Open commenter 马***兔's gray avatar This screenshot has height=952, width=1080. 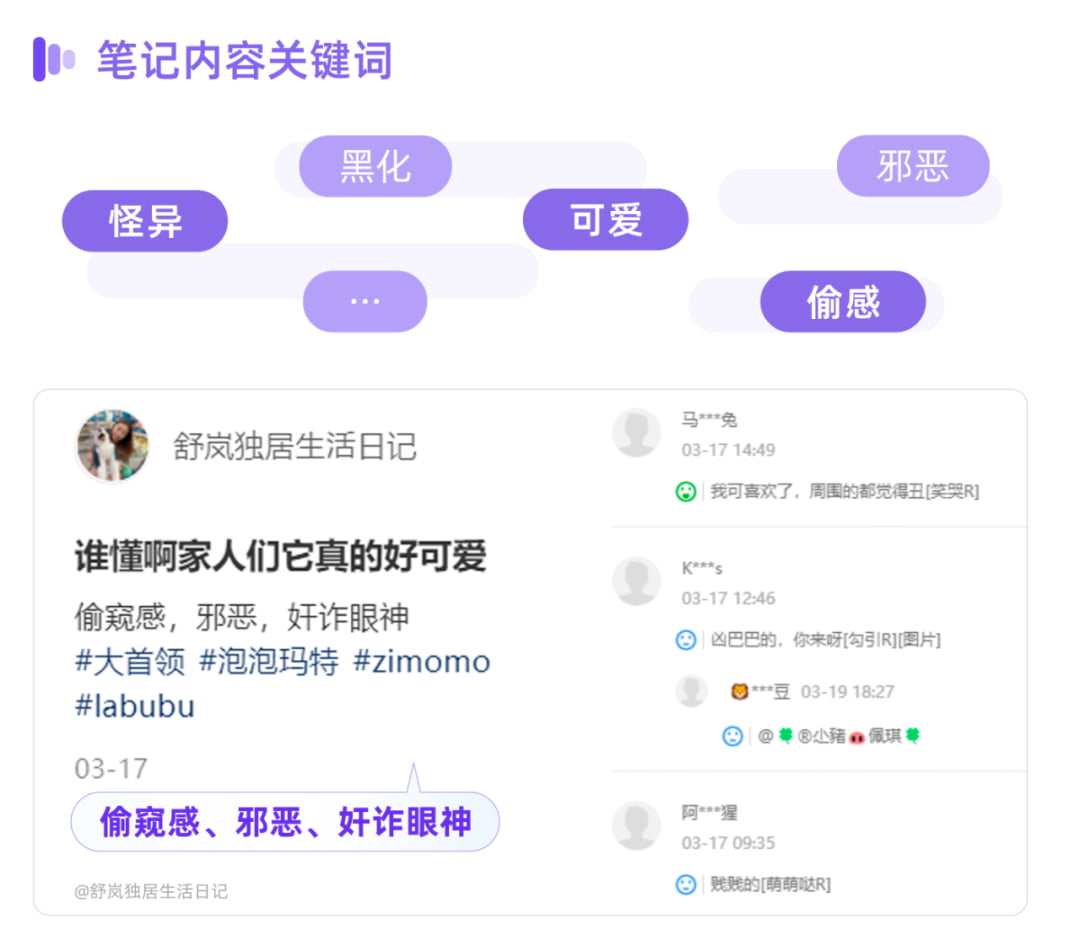[x=637, y=433]
